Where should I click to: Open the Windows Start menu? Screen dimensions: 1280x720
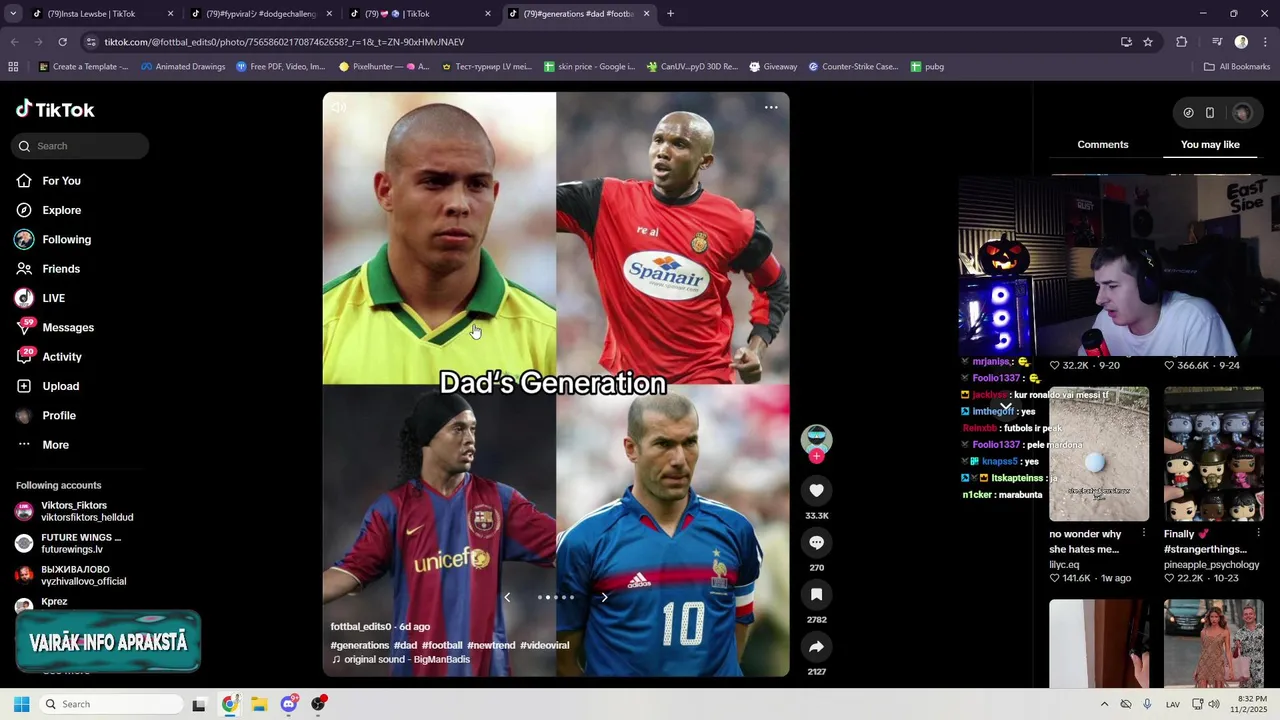(x=21, y=704)
